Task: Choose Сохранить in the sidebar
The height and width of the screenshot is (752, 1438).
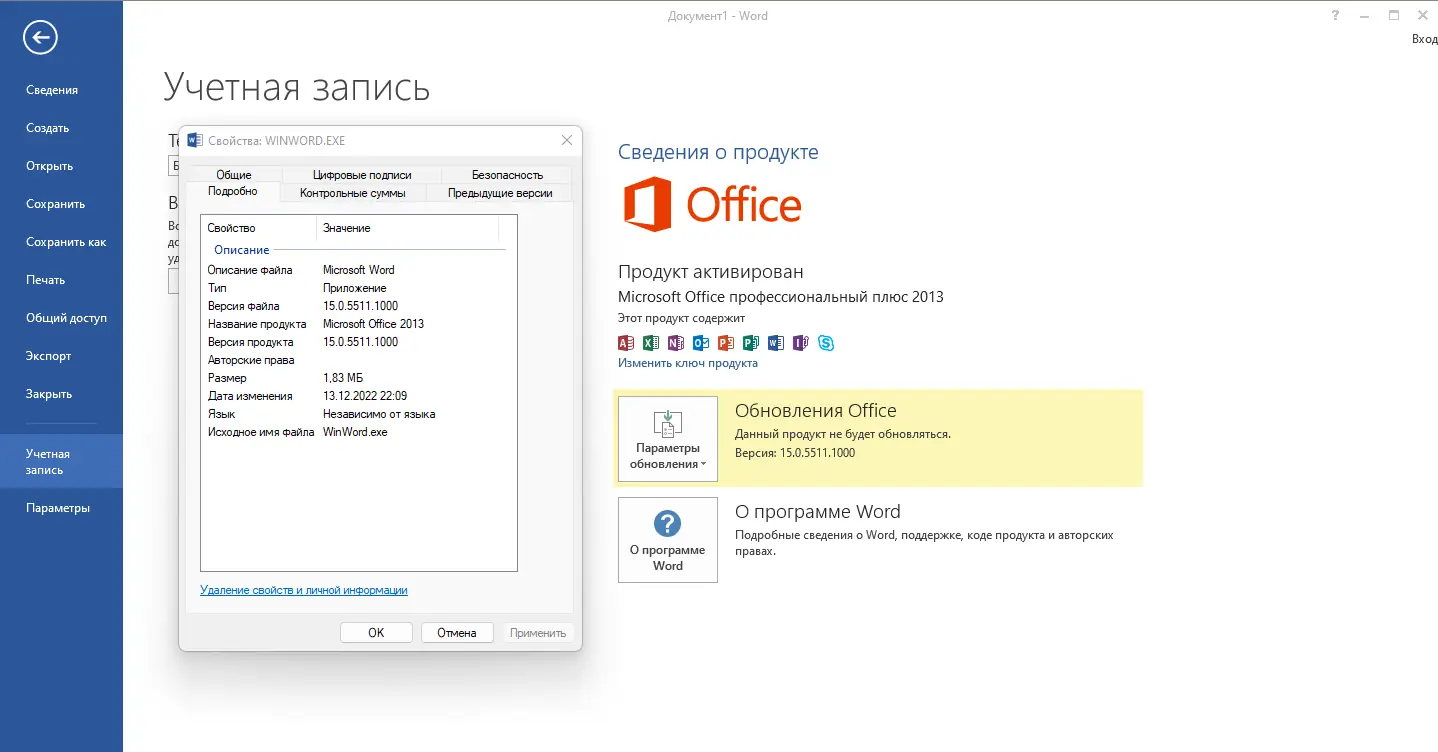Action: [61, 204]
